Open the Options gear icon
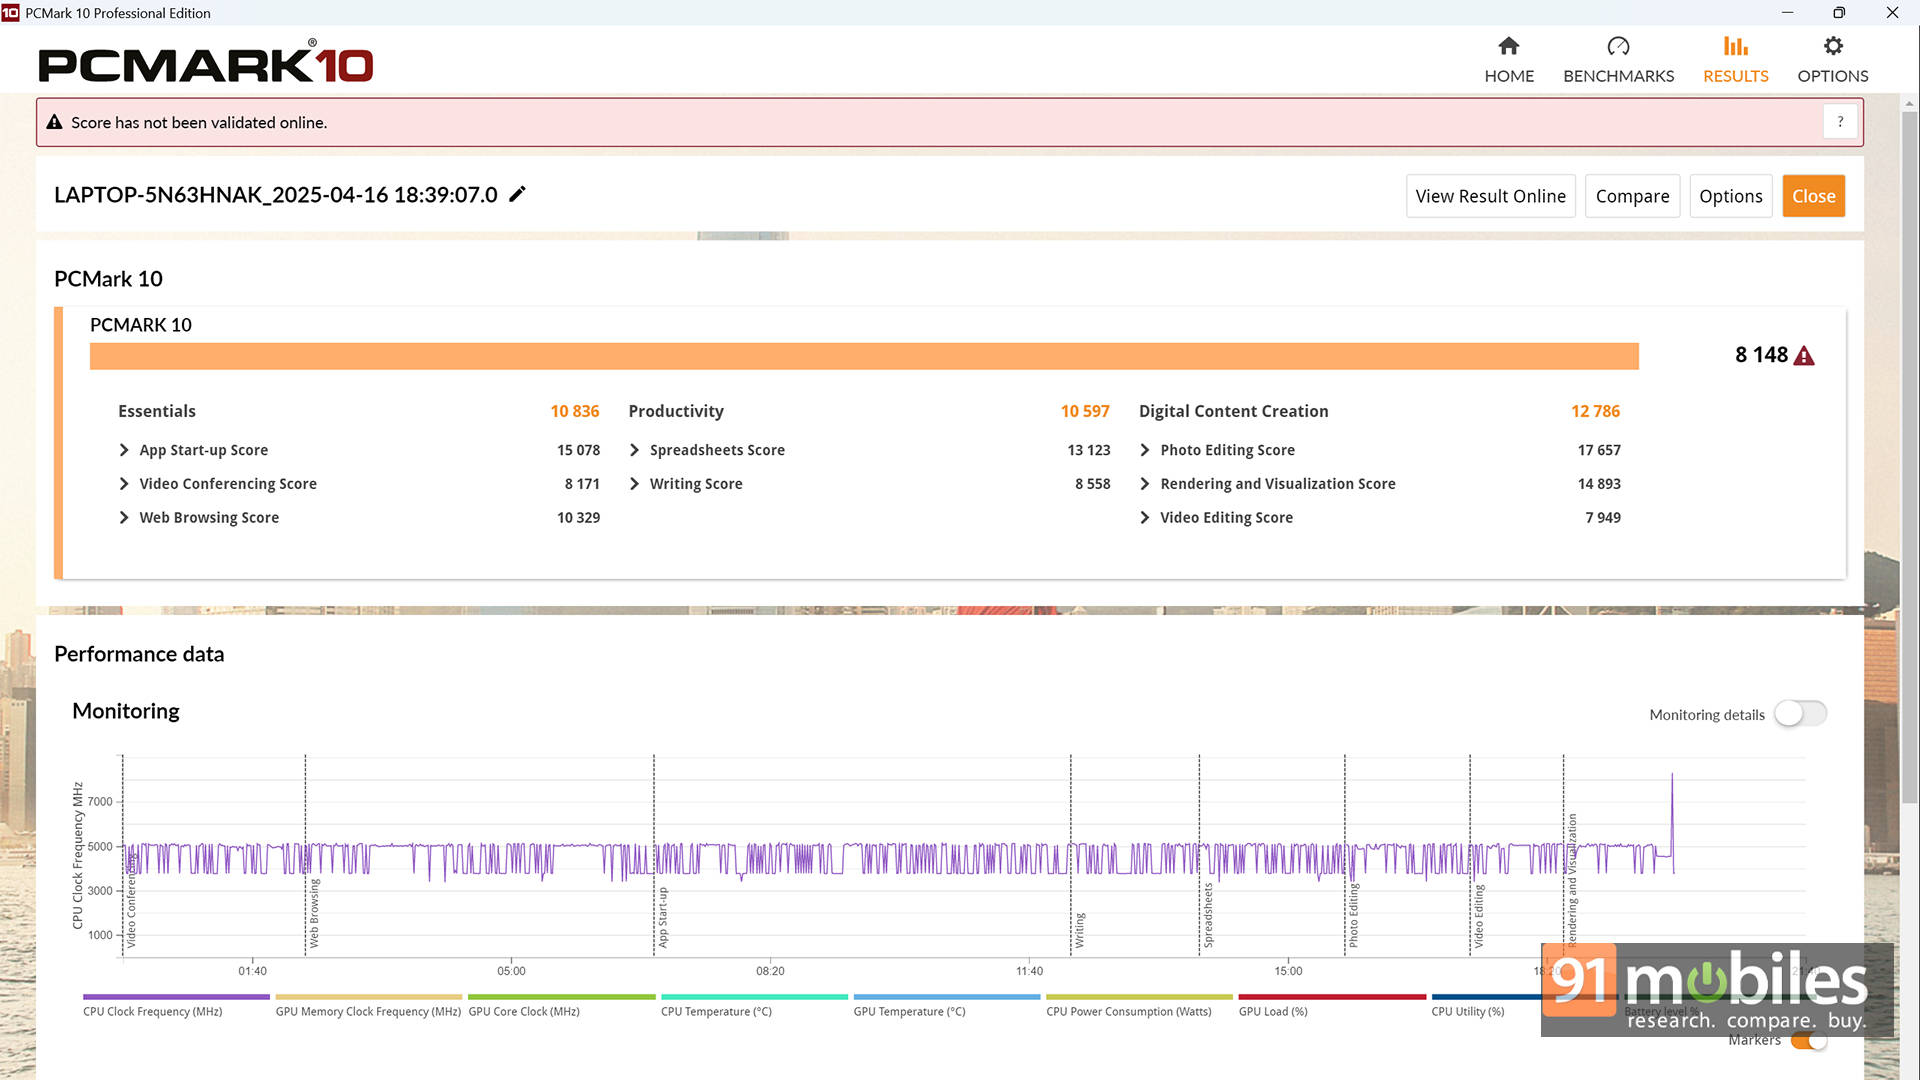This screenshot has width=1920, height=1080. point(1832,46)
